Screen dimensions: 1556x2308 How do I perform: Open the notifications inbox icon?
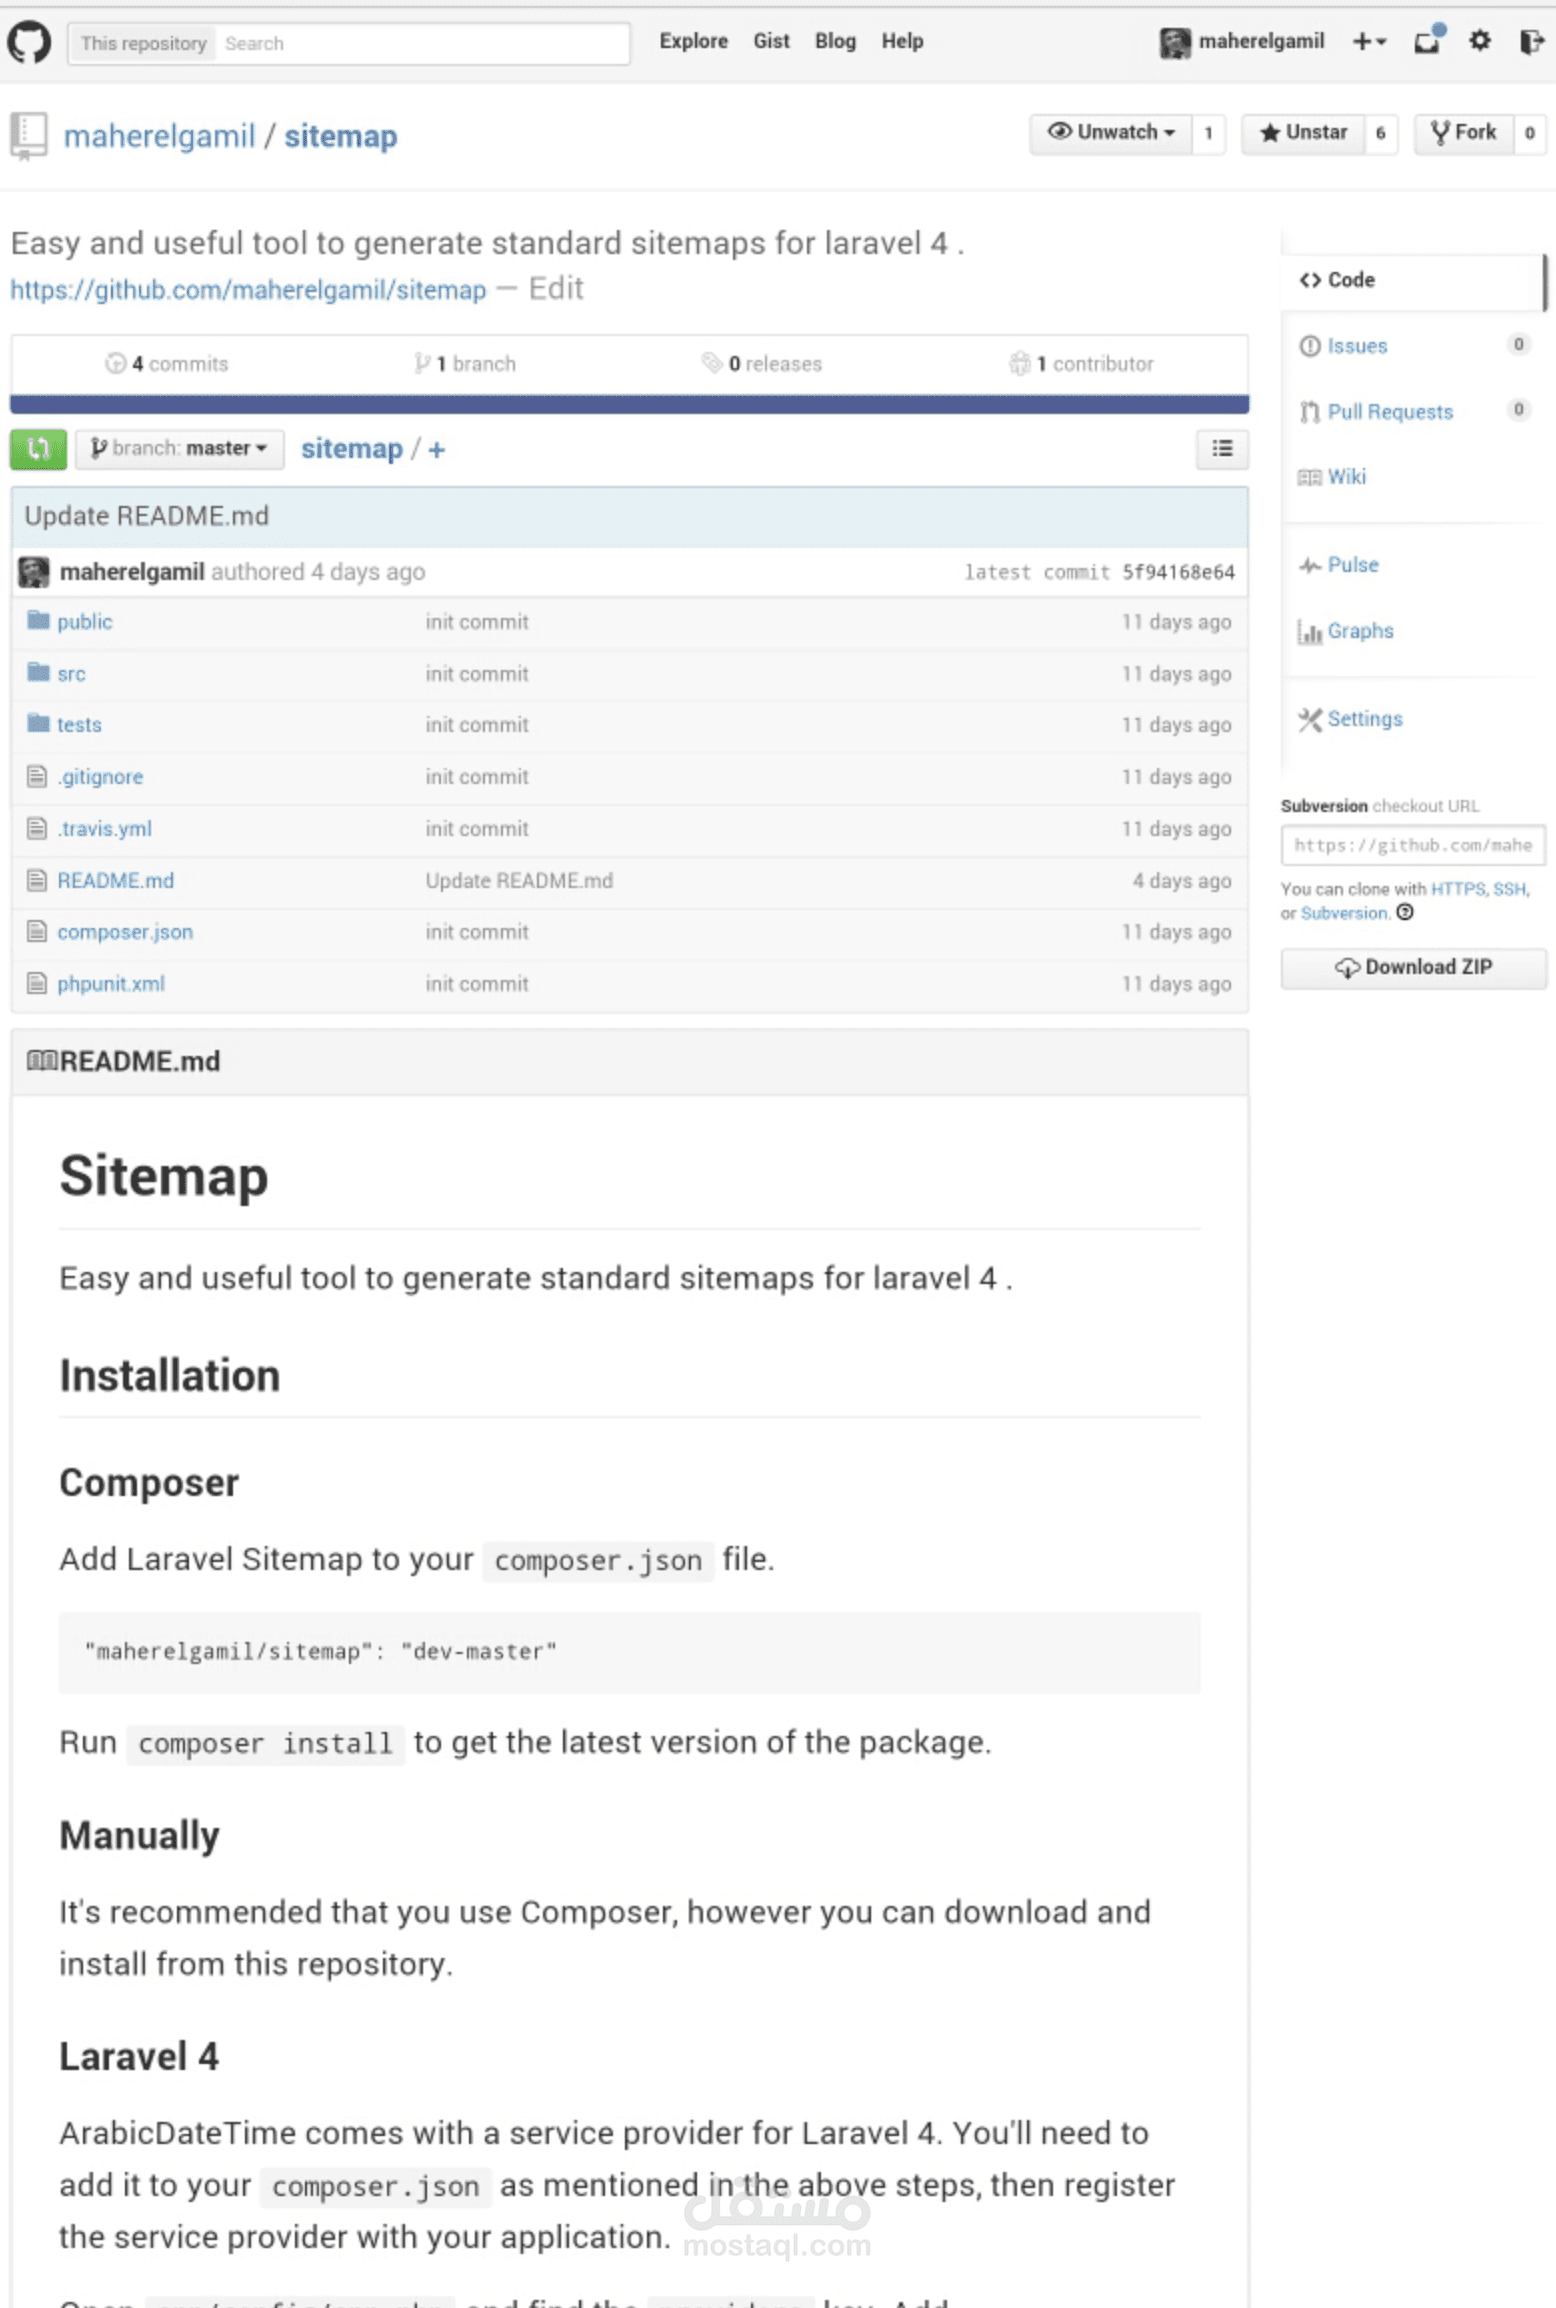tap(1429, 41)
